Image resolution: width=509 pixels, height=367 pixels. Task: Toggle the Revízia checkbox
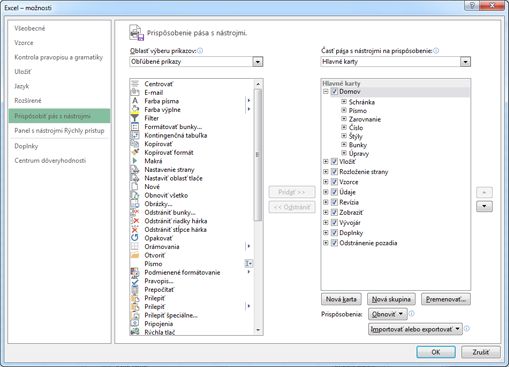point(334,202)
